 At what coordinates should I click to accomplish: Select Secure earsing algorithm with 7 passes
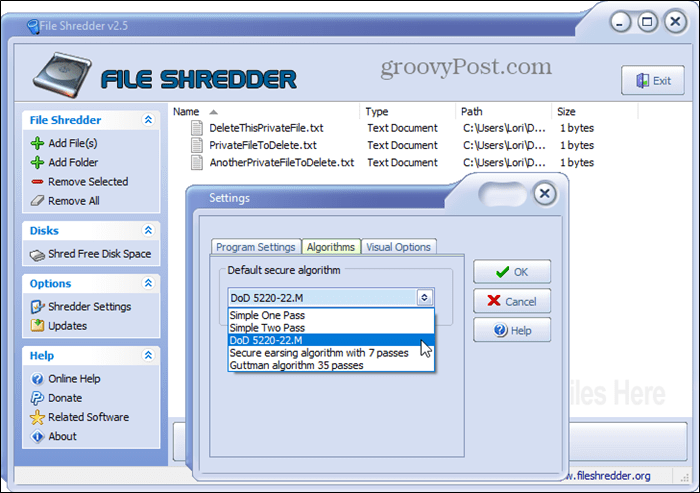coord(331,353)
